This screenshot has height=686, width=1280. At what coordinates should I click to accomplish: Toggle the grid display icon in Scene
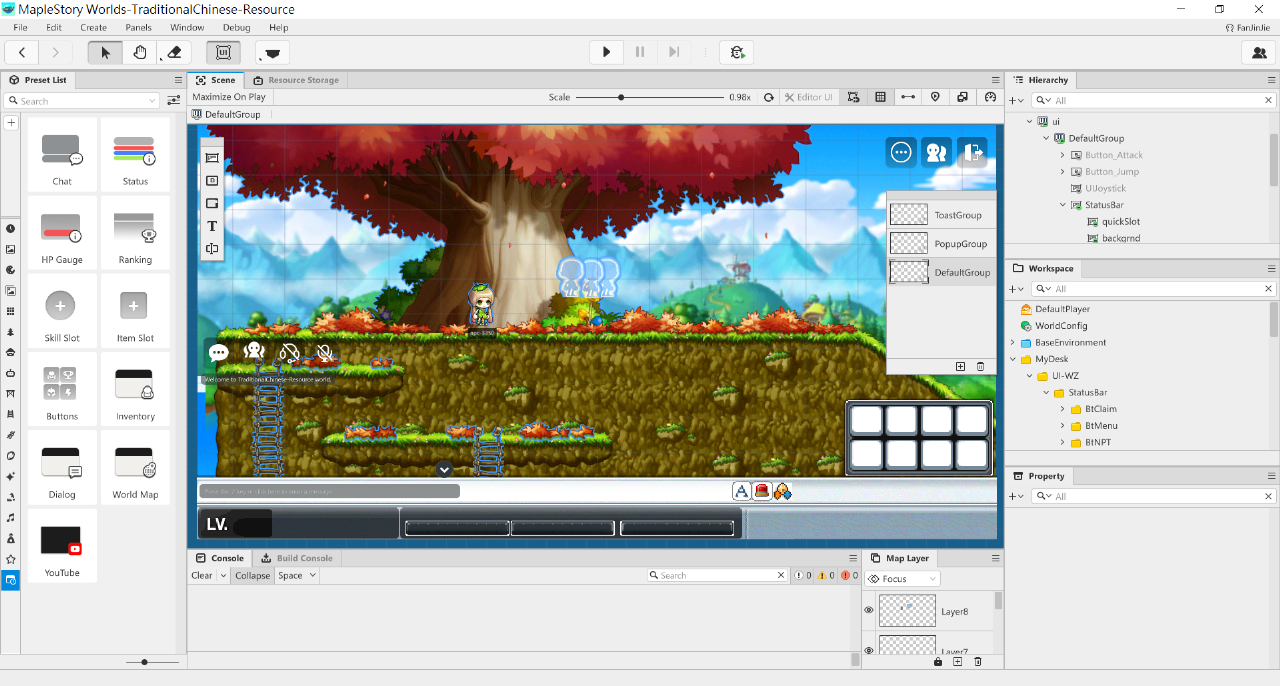(880, 97)
